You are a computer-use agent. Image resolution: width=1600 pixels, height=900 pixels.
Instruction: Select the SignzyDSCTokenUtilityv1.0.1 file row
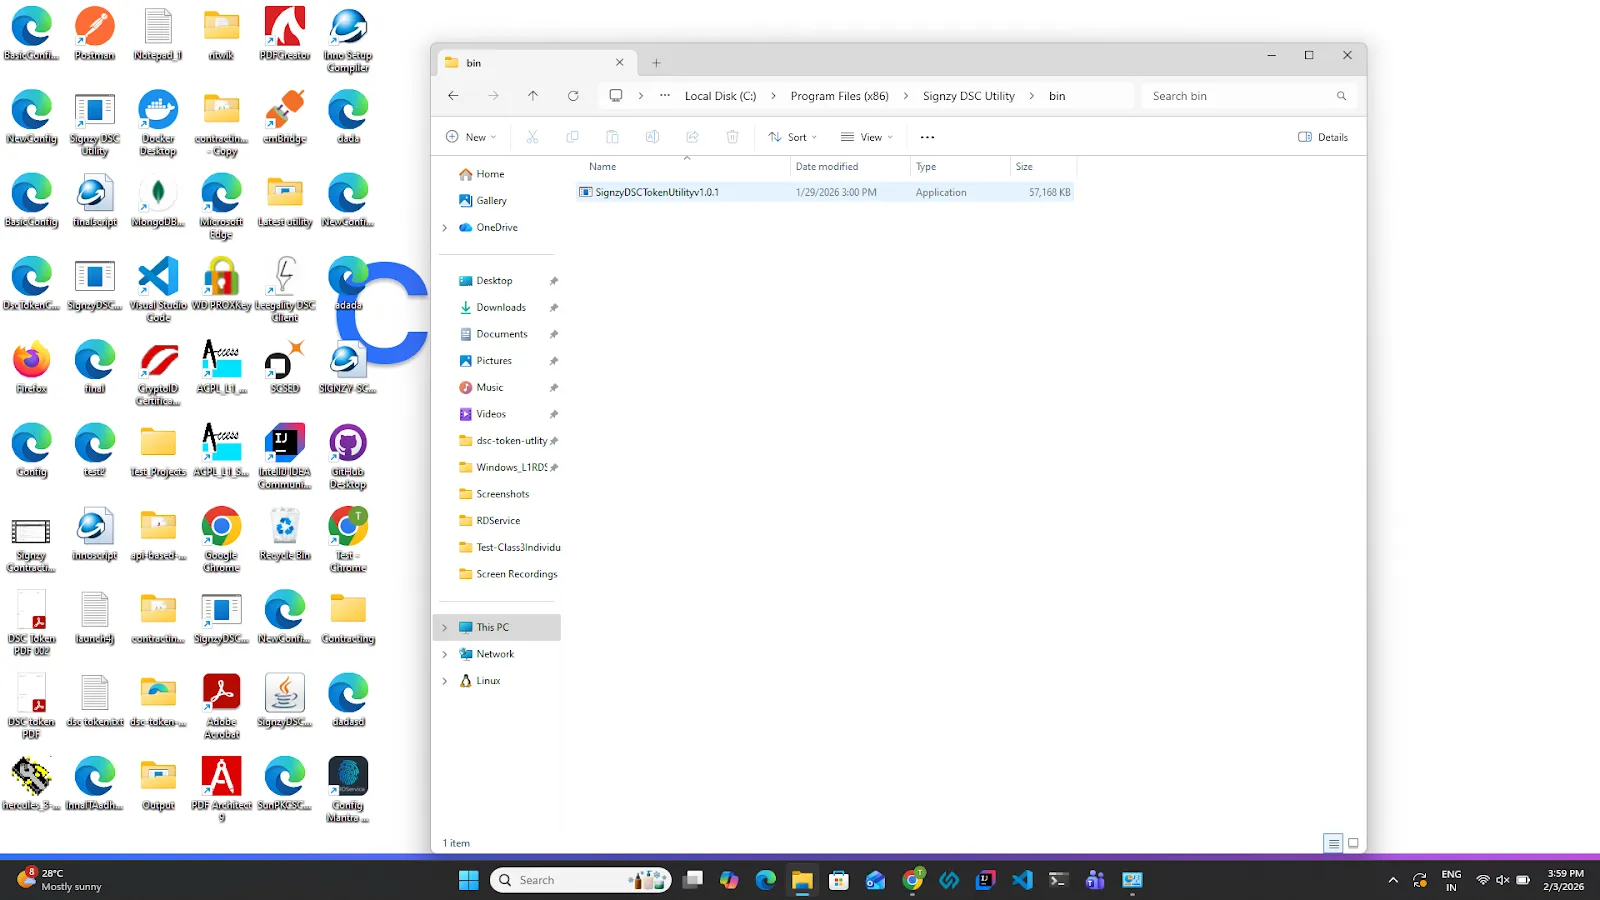coord(825,192)
